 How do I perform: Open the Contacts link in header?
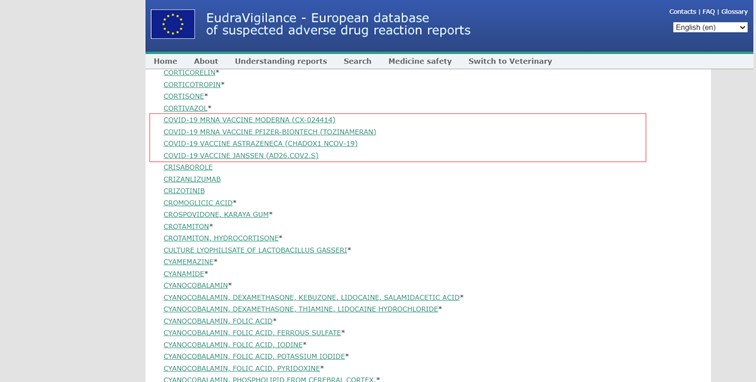pyautogui.click(x=682, y=12)
